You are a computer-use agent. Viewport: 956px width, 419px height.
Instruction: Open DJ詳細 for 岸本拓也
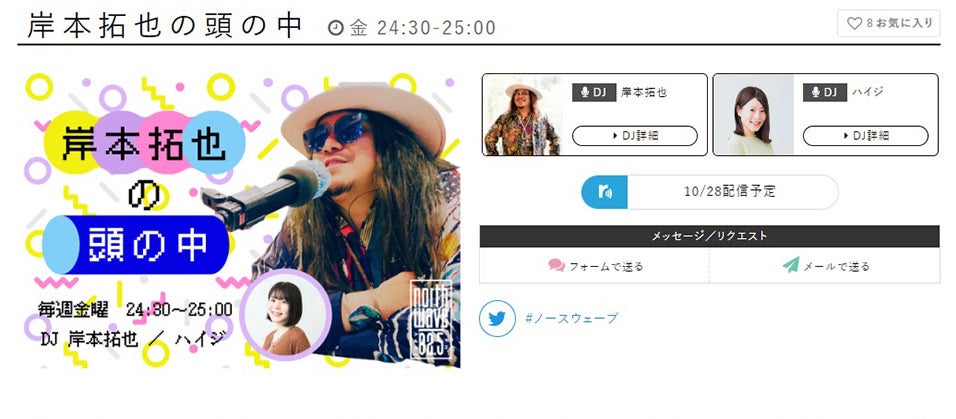point(635,136)
